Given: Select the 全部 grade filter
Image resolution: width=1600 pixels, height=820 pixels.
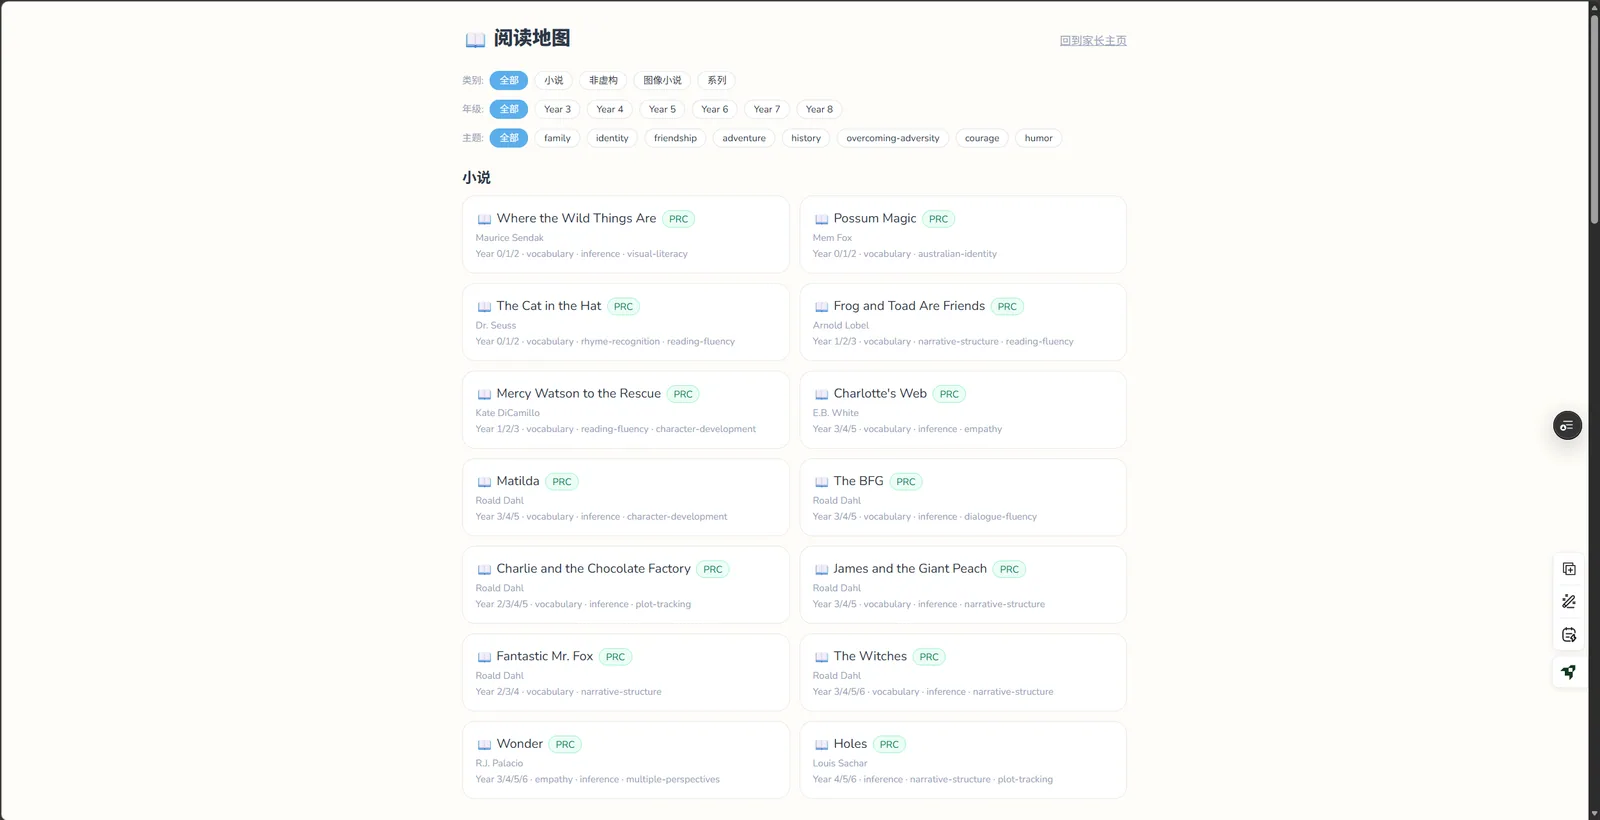Looking at the screenshot, I should [509, 109].
